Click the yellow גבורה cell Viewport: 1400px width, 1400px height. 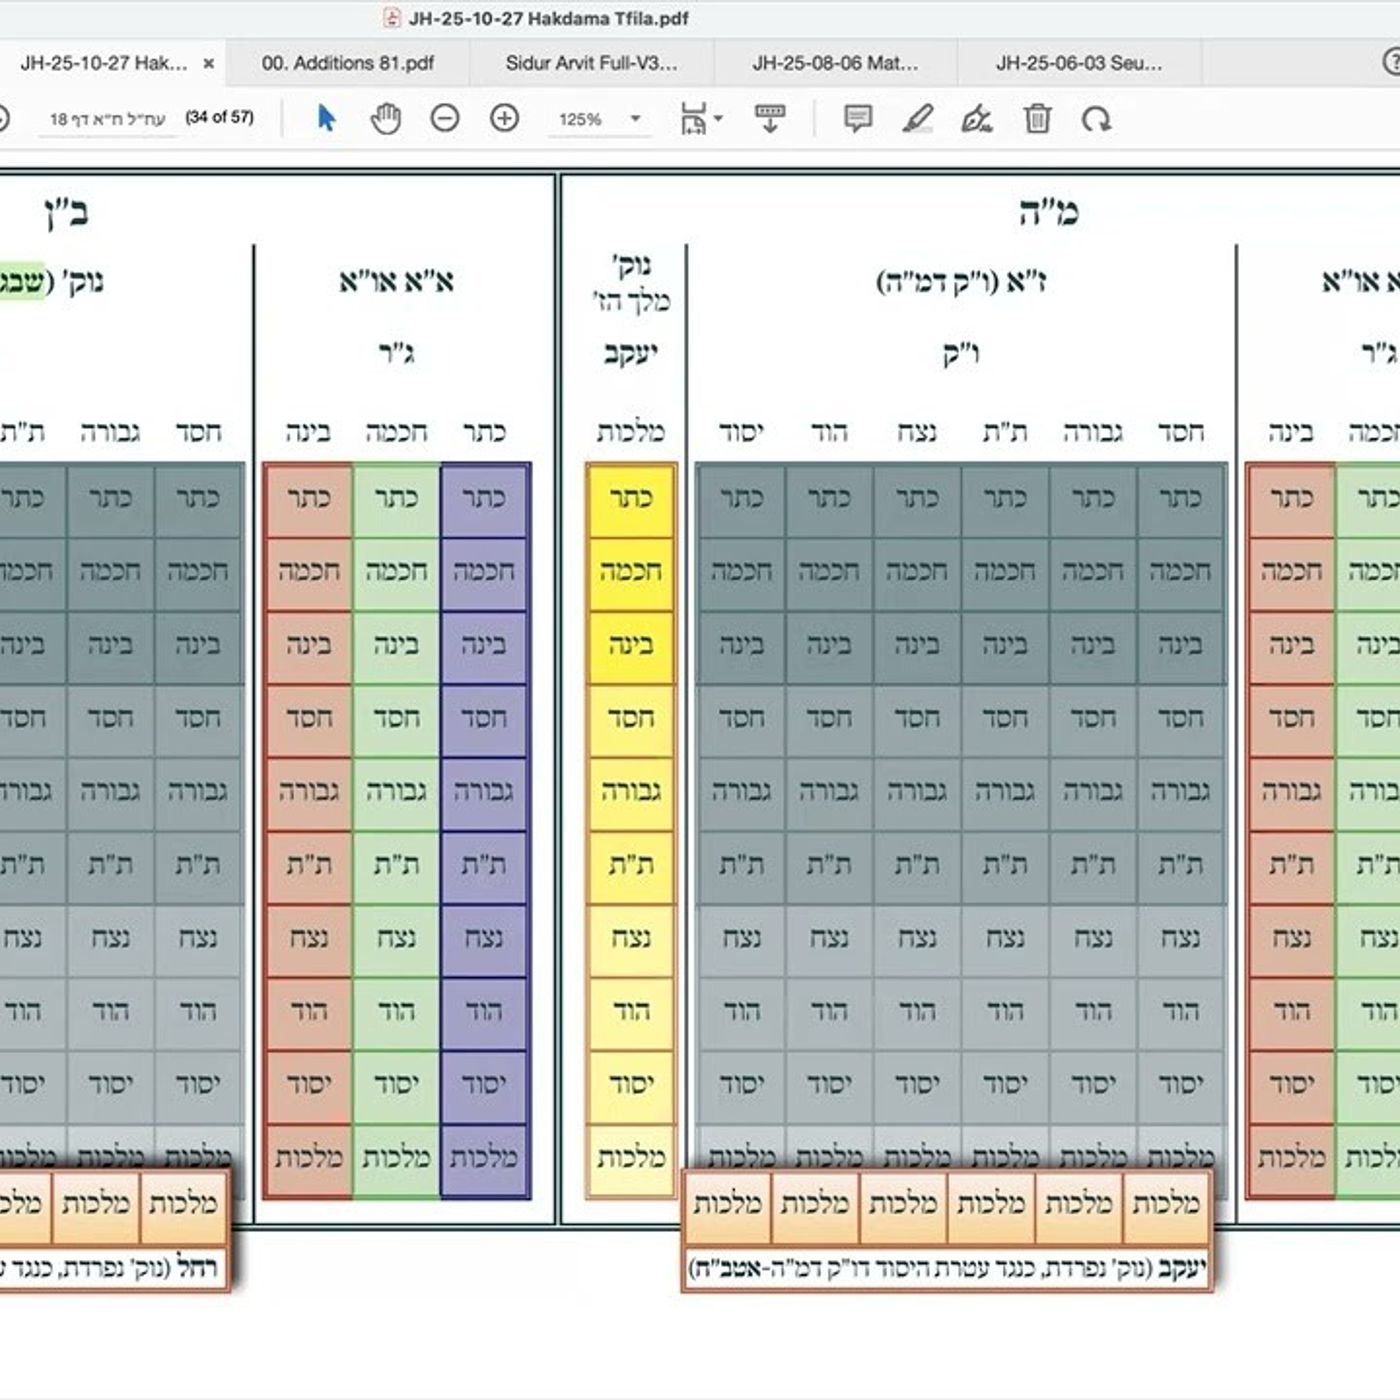[631, 792]
